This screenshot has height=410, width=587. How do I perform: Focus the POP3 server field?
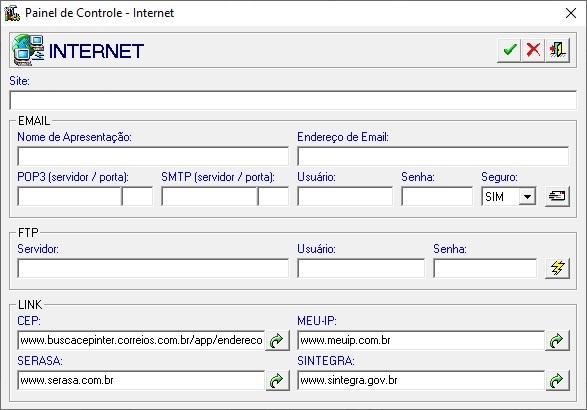pos(69,196)
